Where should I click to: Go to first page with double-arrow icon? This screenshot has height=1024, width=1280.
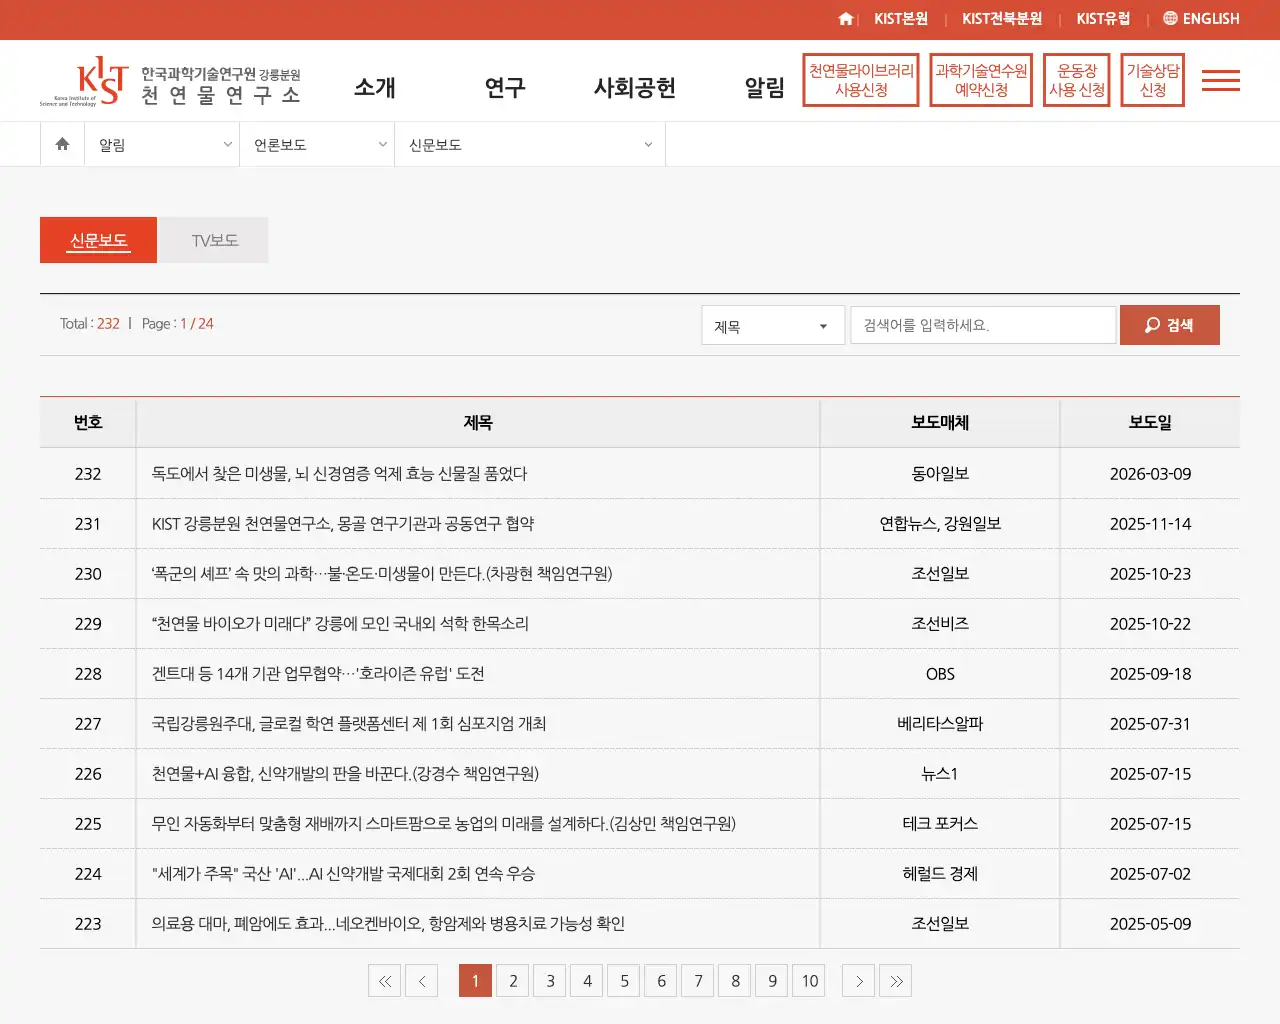pos(384,981)
